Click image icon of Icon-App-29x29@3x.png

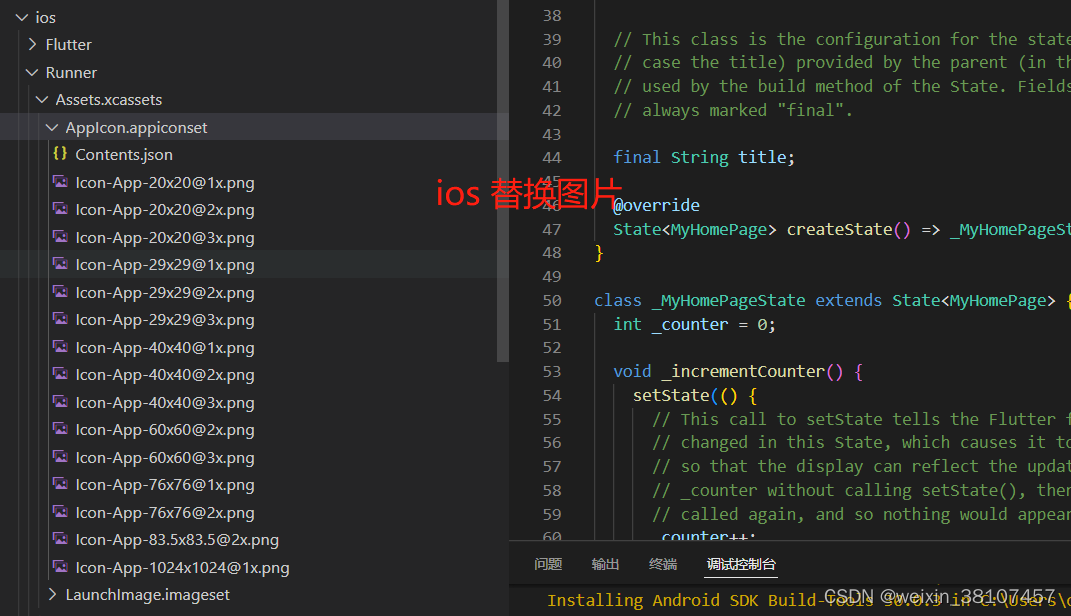tap(61, 319)
